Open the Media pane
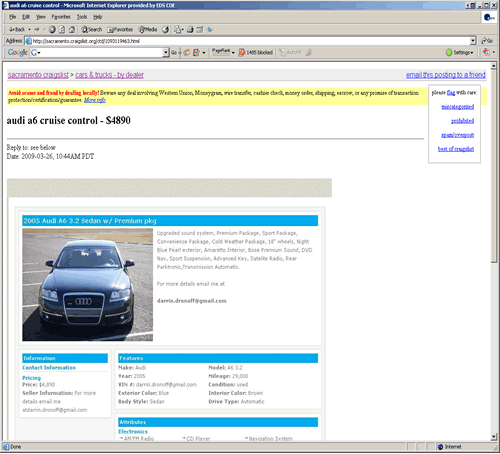 pyautogui.click(x=148, y=30)
